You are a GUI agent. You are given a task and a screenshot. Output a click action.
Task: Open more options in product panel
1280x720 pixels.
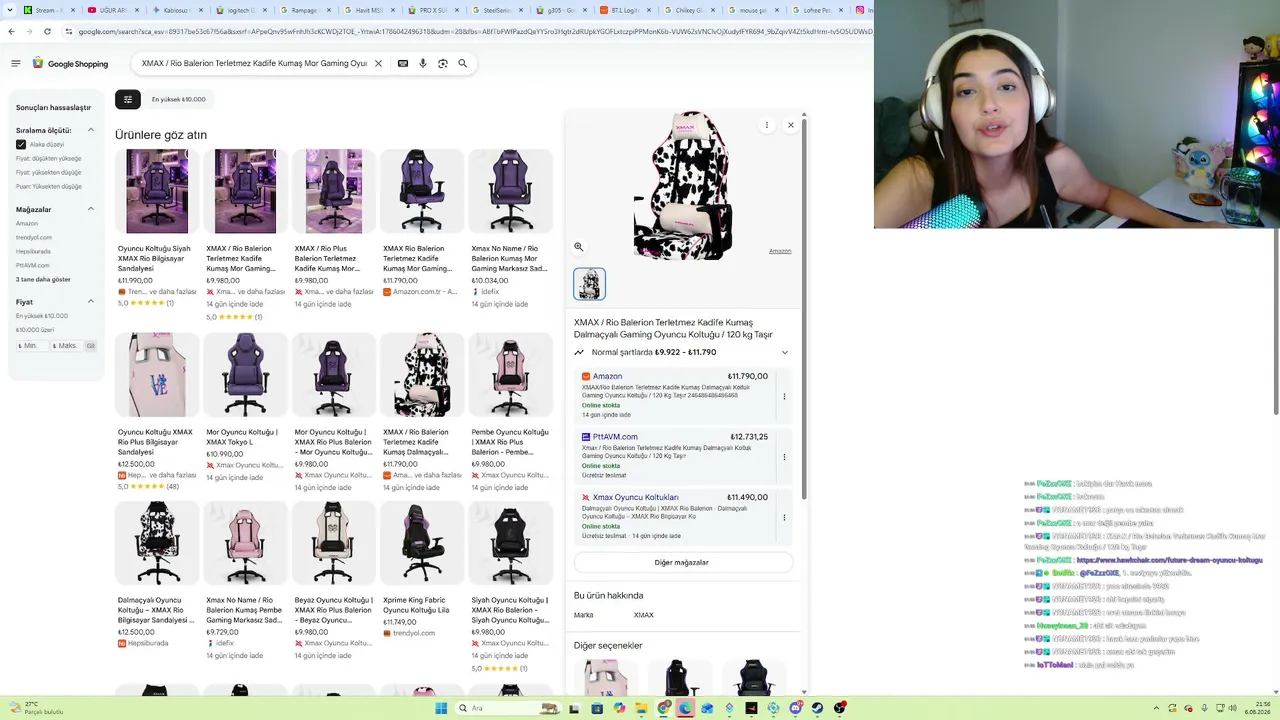tap(767, 125)
